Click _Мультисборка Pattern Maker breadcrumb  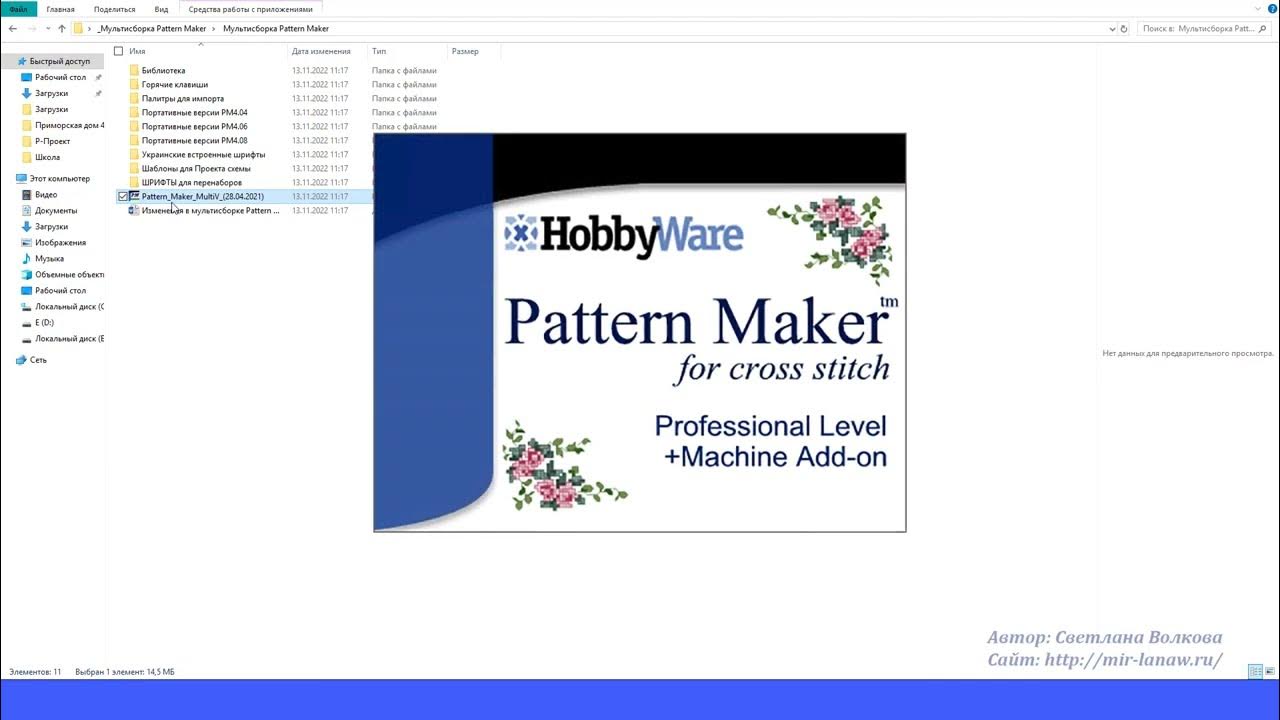click(x=152, y=29)
